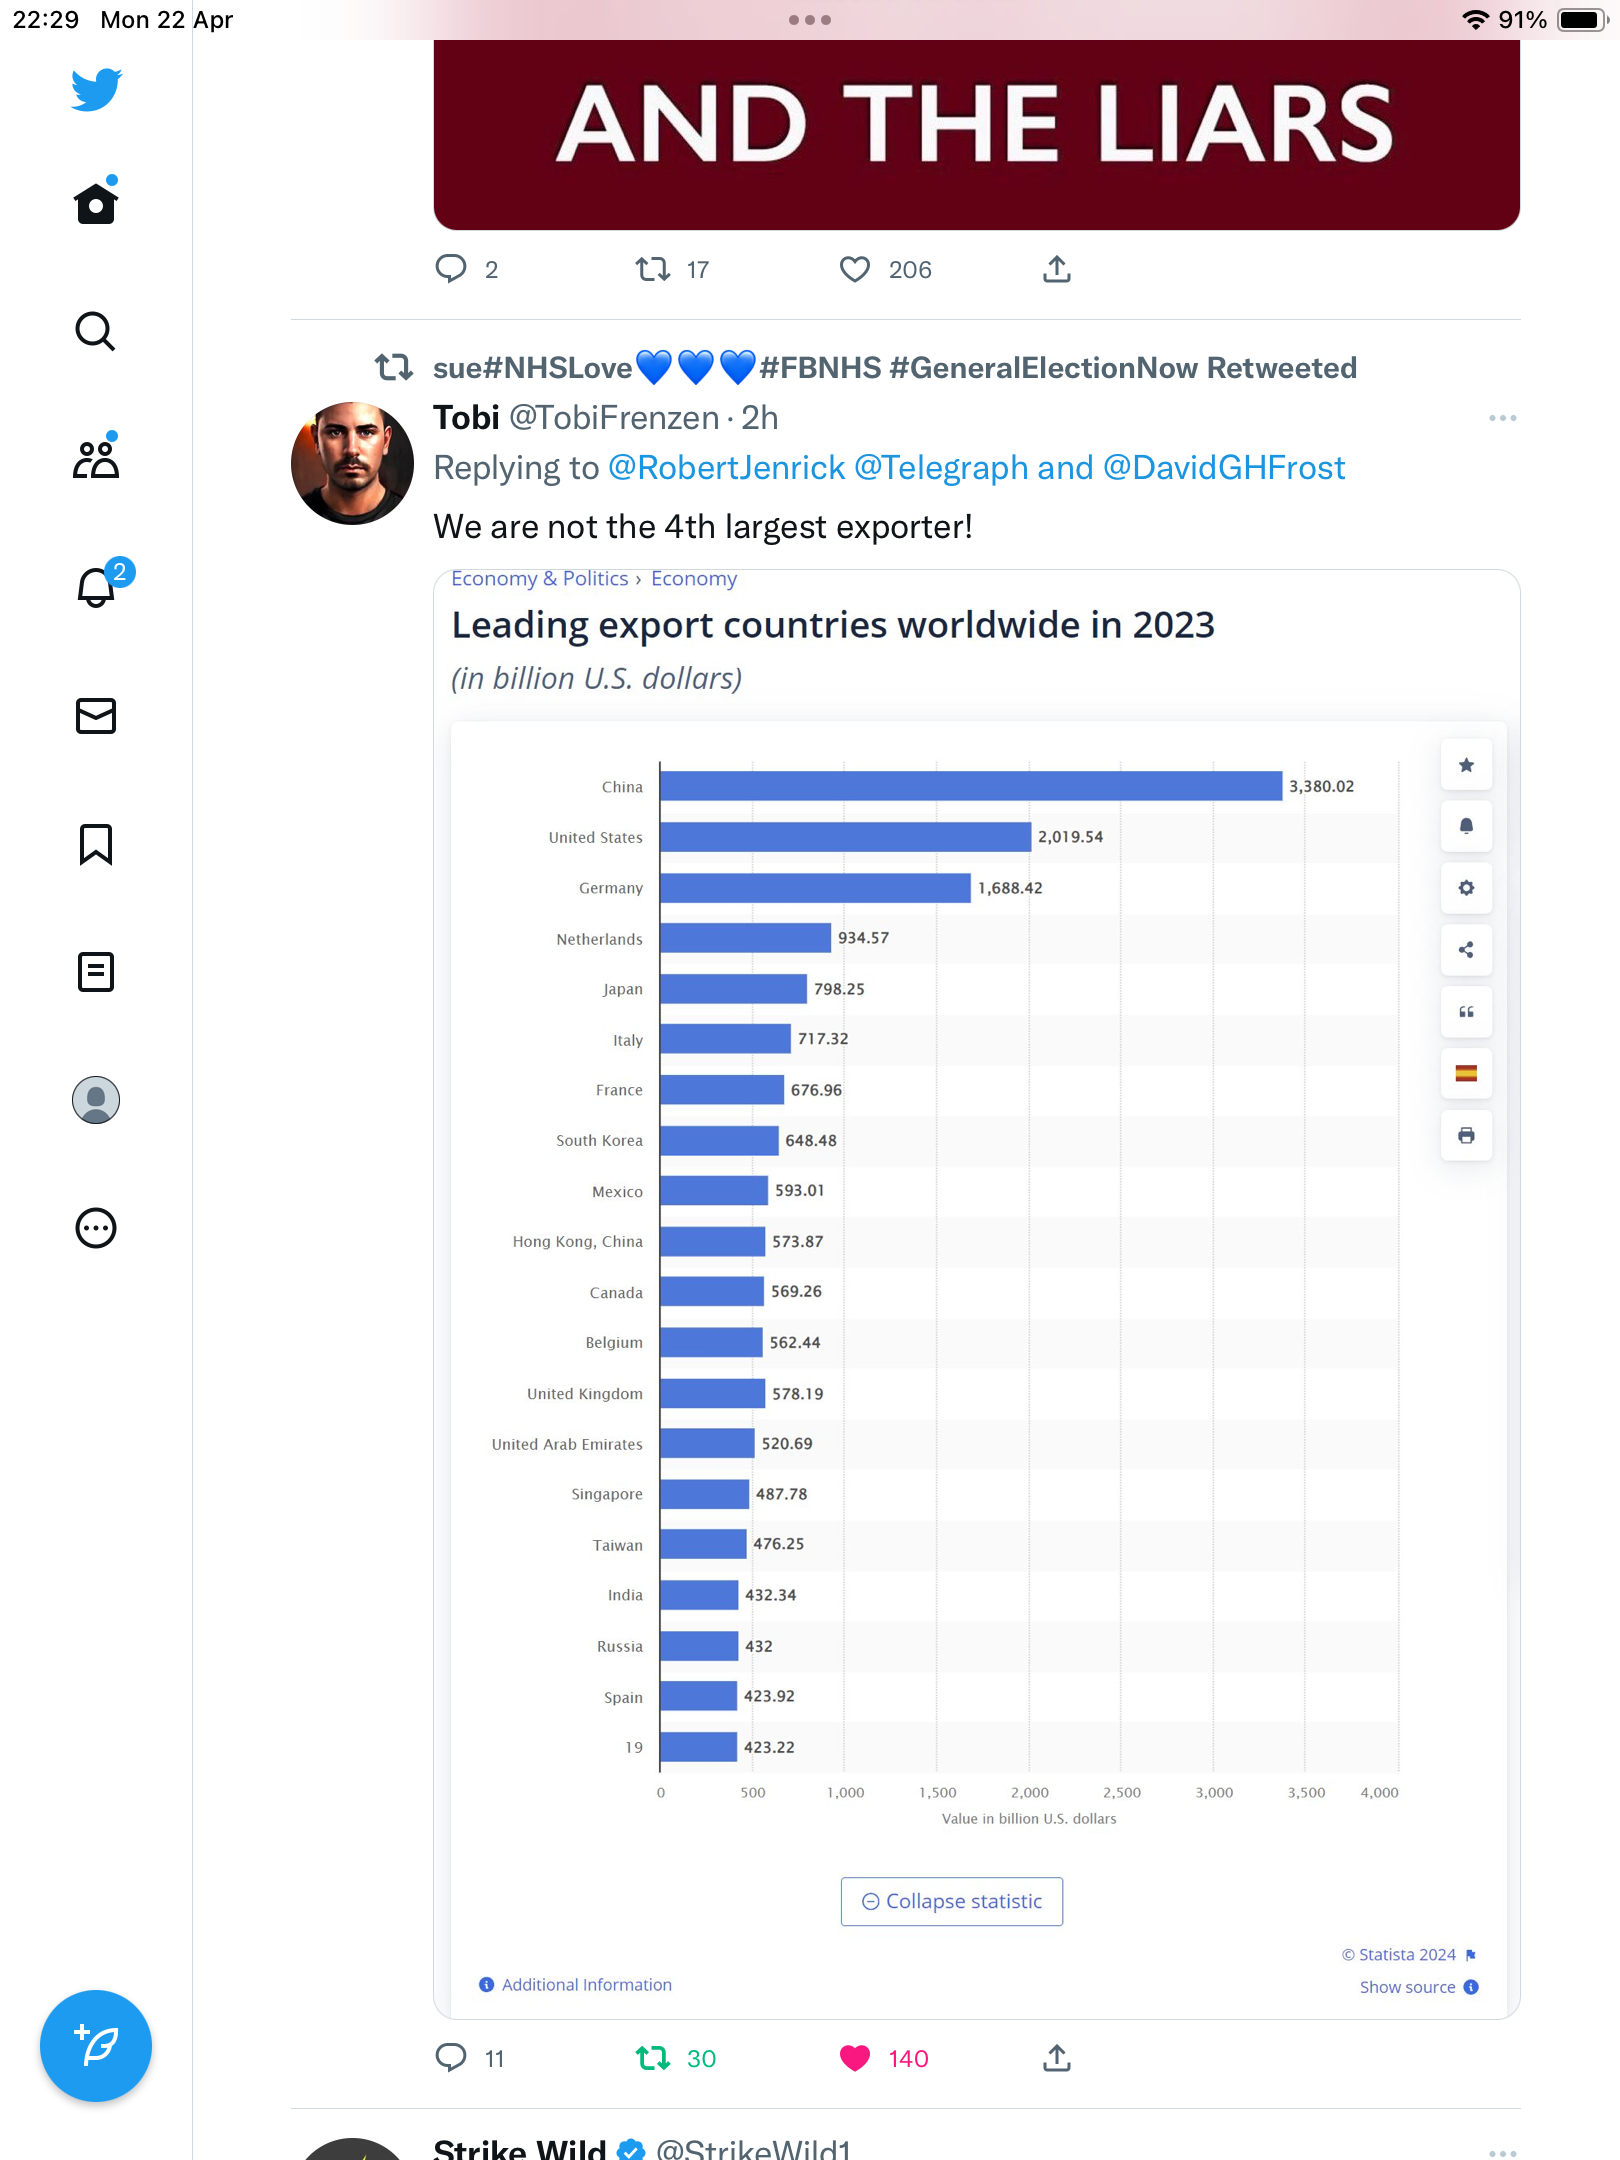Open the Search magnifier icon
Screen dimensions: 1620x2160
(x=96, y=331)
